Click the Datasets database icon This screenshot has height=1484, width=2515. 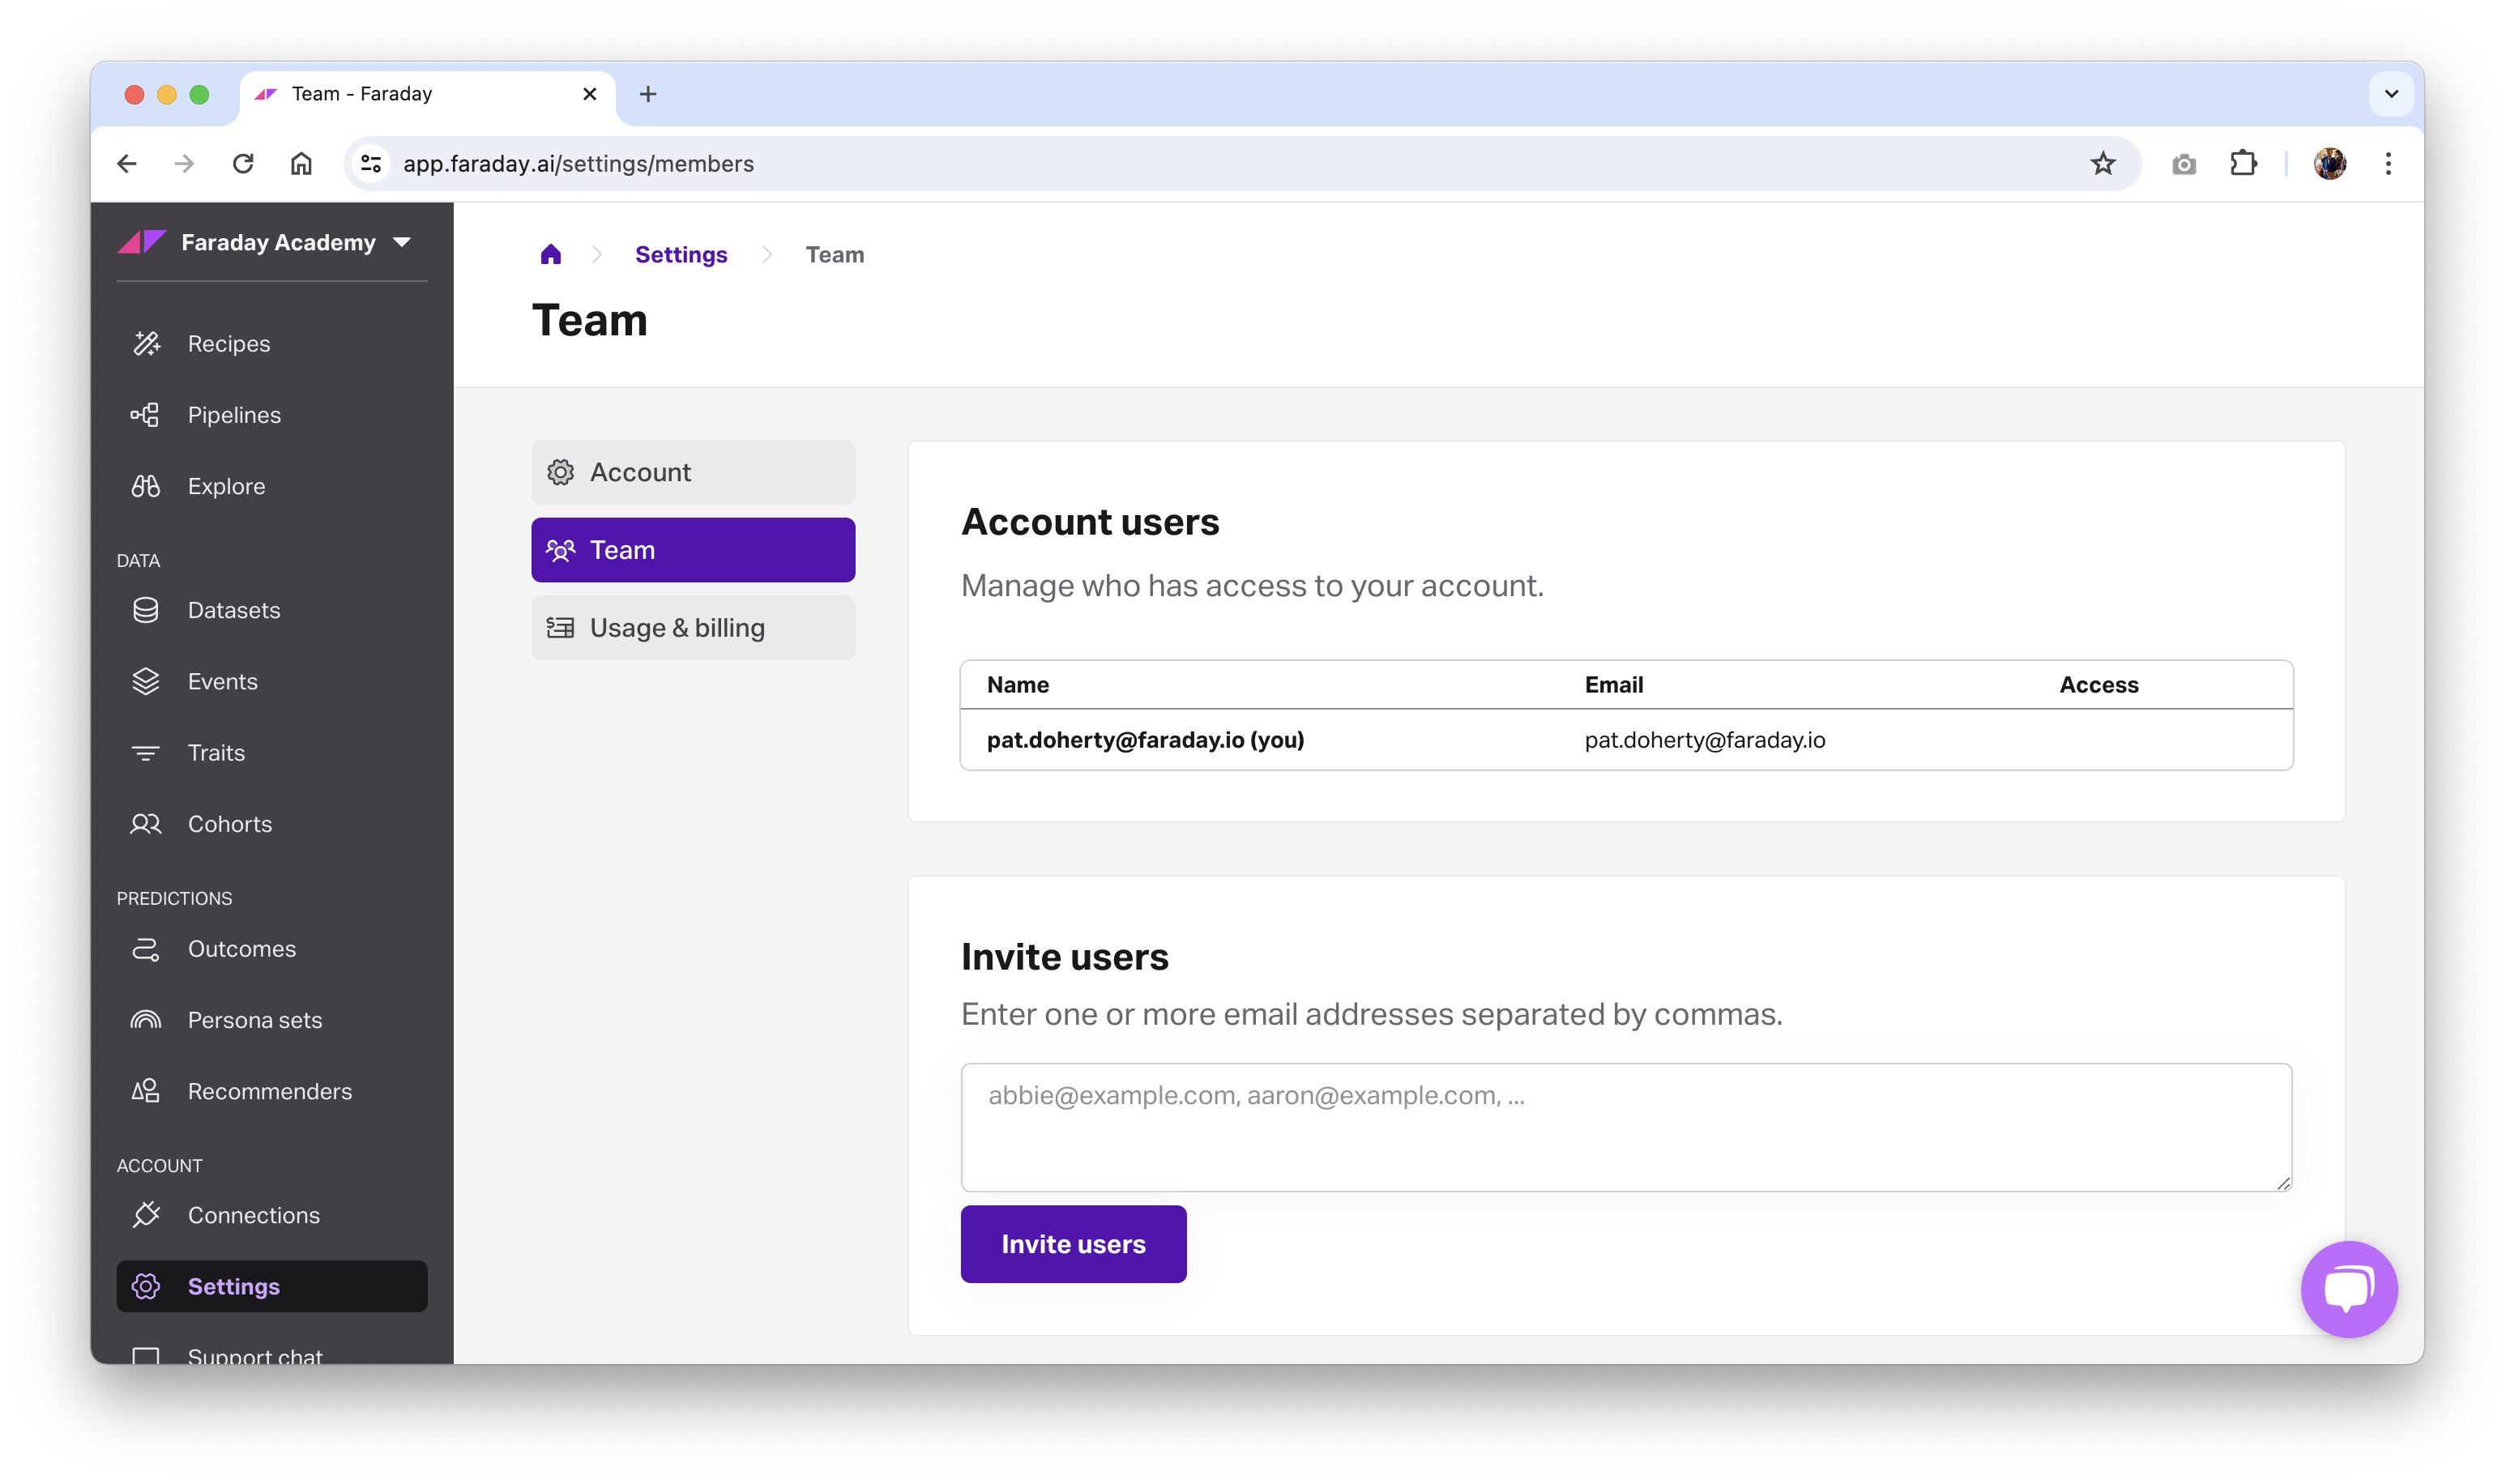click(146, 610)
